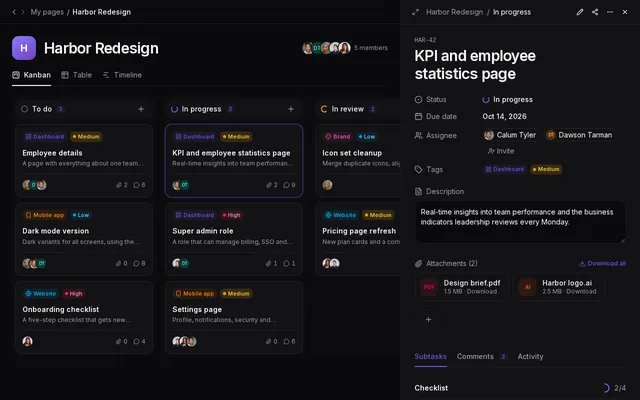
Task: Click the High tag on Super admin role card
Action: pyautogui.click(x=231, y=215)
